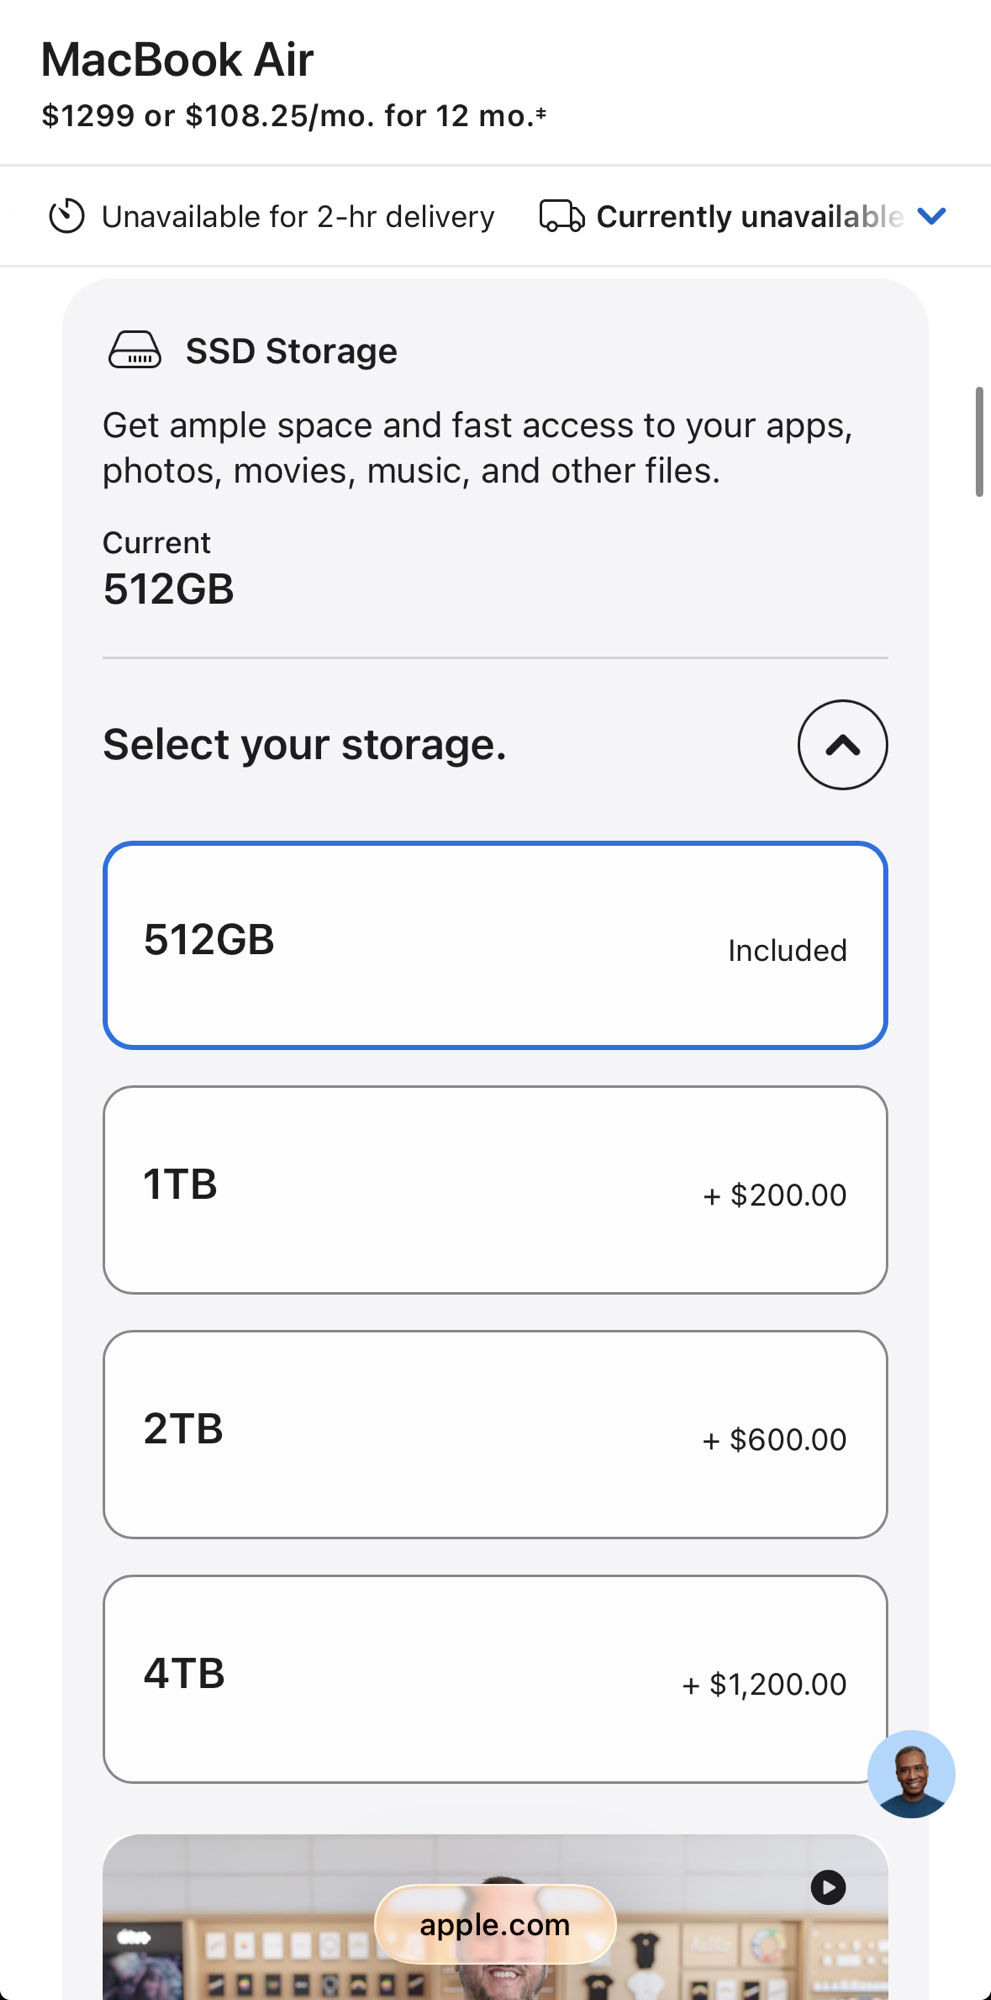This screenshot has width=991, height=2000.
Task: Click the 2-hr delivery clock icon
Action: (67, 216)
